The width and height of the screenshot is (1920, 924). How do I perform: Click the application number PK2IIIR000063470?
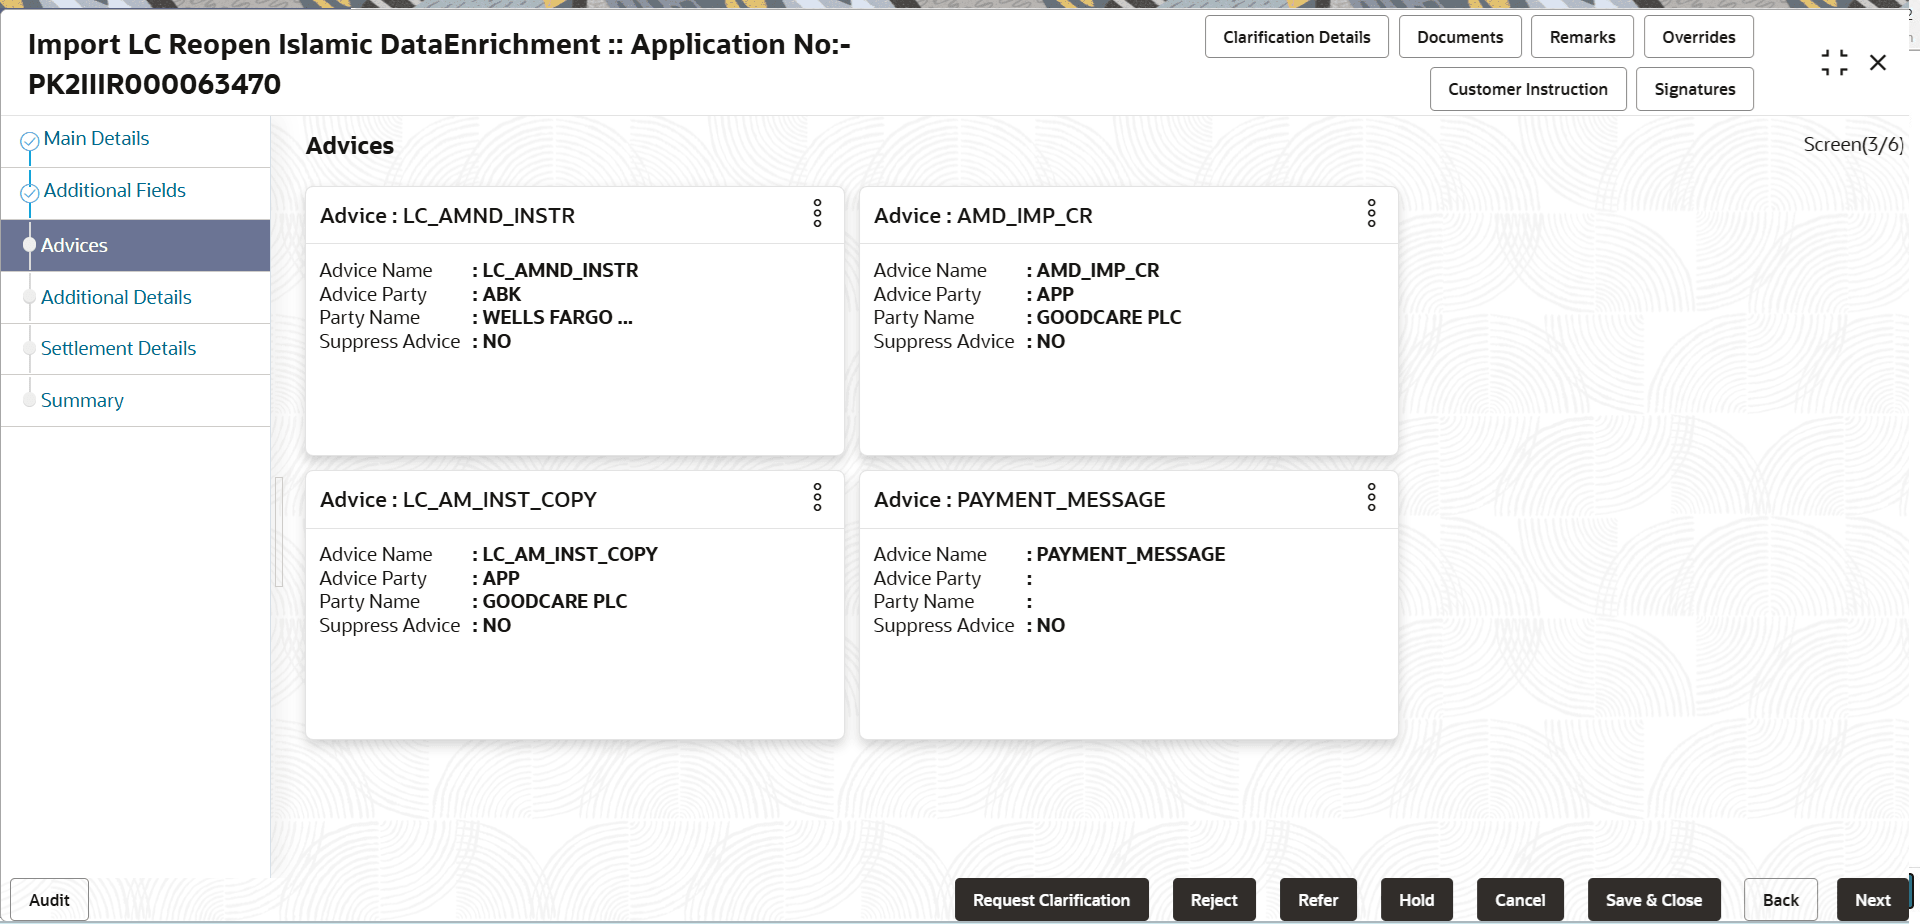pyautogui.click(x=155, y=85)
